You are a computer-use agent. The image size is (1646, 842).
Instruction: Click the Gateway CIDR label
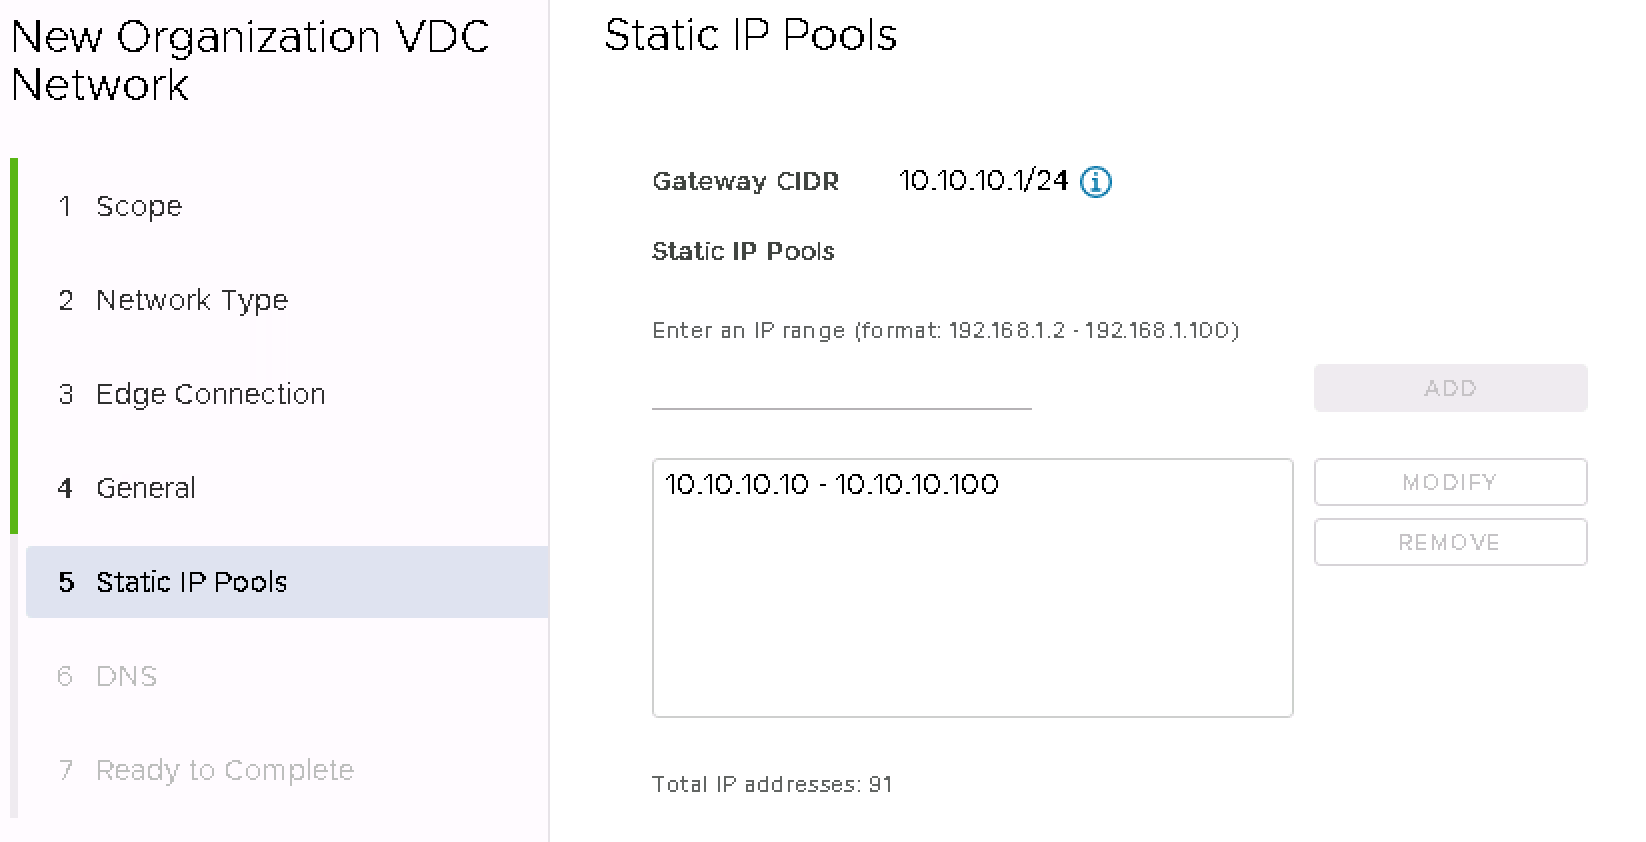(745, 182)
